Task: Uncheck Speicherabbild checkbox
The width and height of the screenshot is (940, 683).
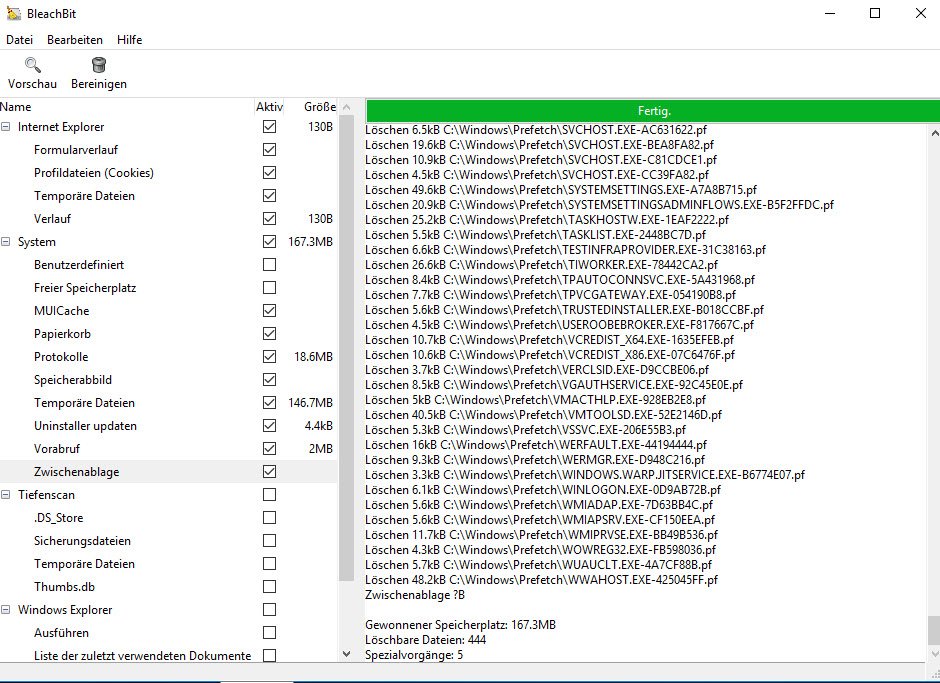Action: 270,380
